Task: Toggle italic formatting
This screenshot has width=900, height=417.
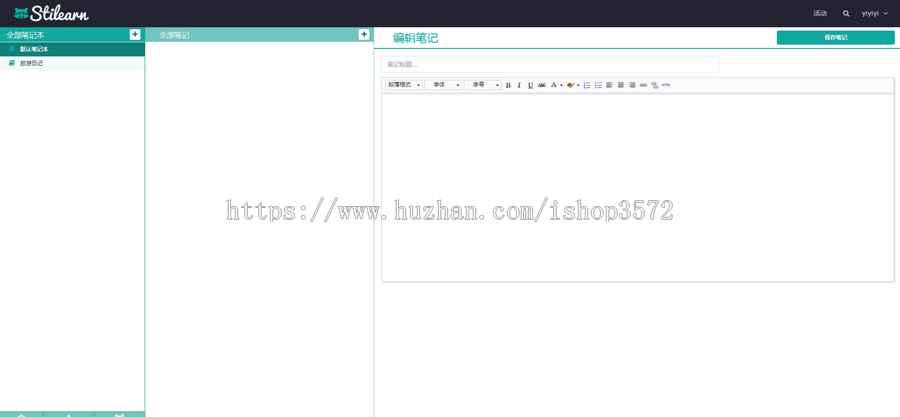Action: pyautogui.click(x=519, y=85)
